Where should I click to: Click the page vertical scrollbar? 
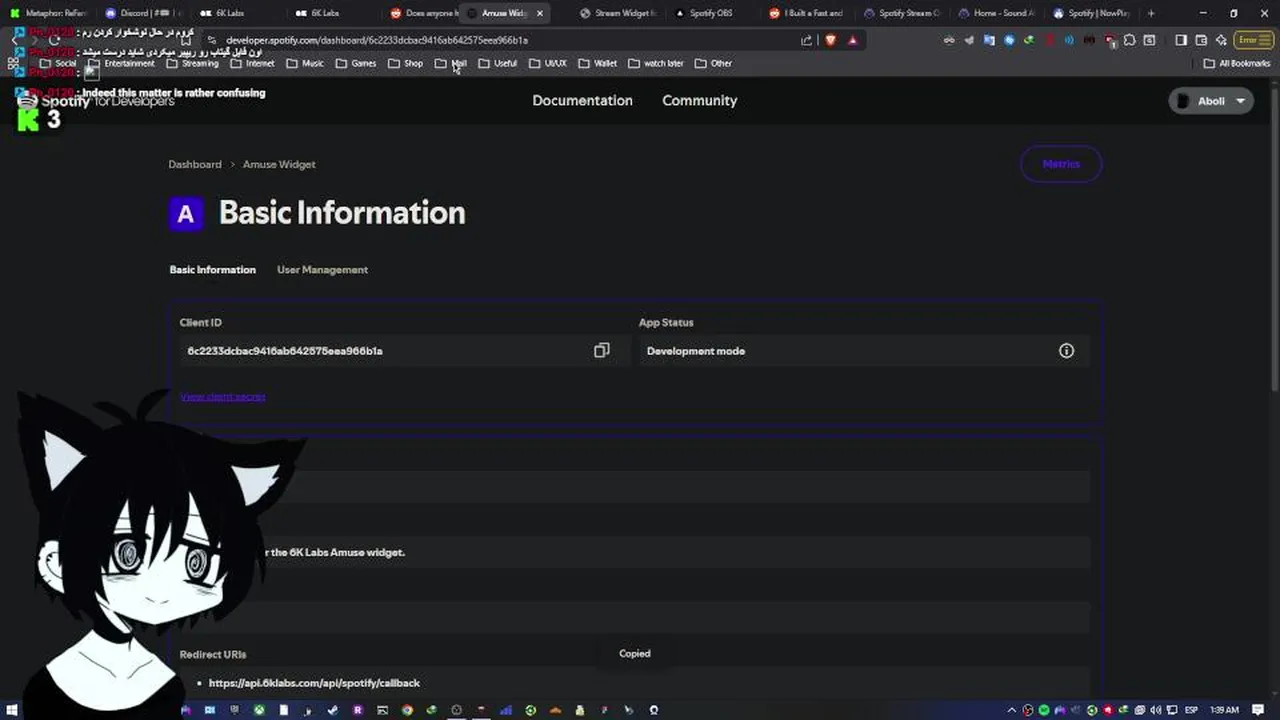[1274, 240]
